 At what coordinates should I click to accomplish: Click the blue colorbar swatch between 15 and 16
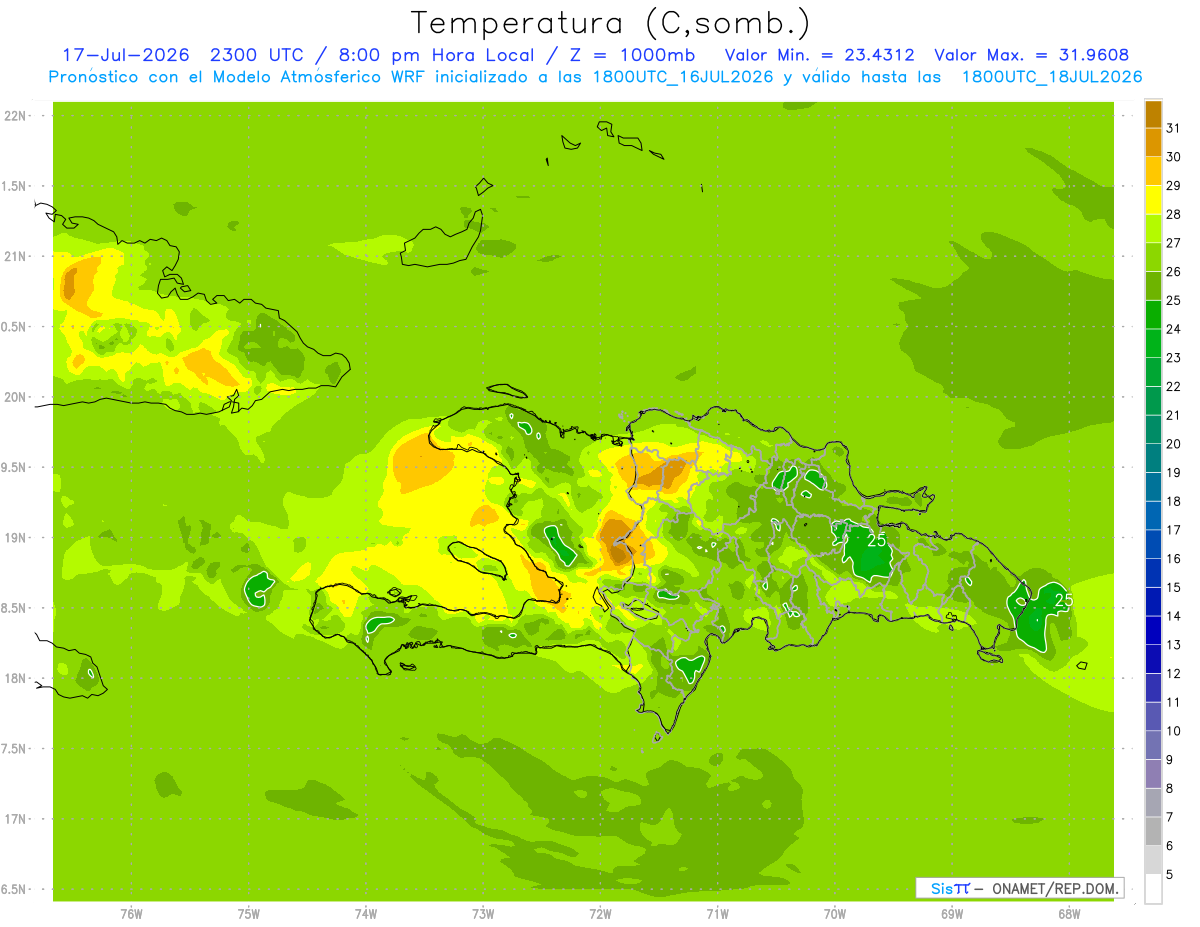click(x=1153, y=573)
